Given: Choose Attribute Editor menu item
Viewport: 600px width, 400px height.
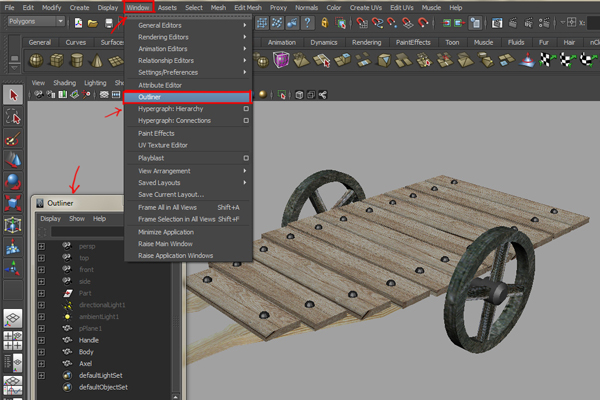Looking at the screenshot, I should tap(188, 85).
